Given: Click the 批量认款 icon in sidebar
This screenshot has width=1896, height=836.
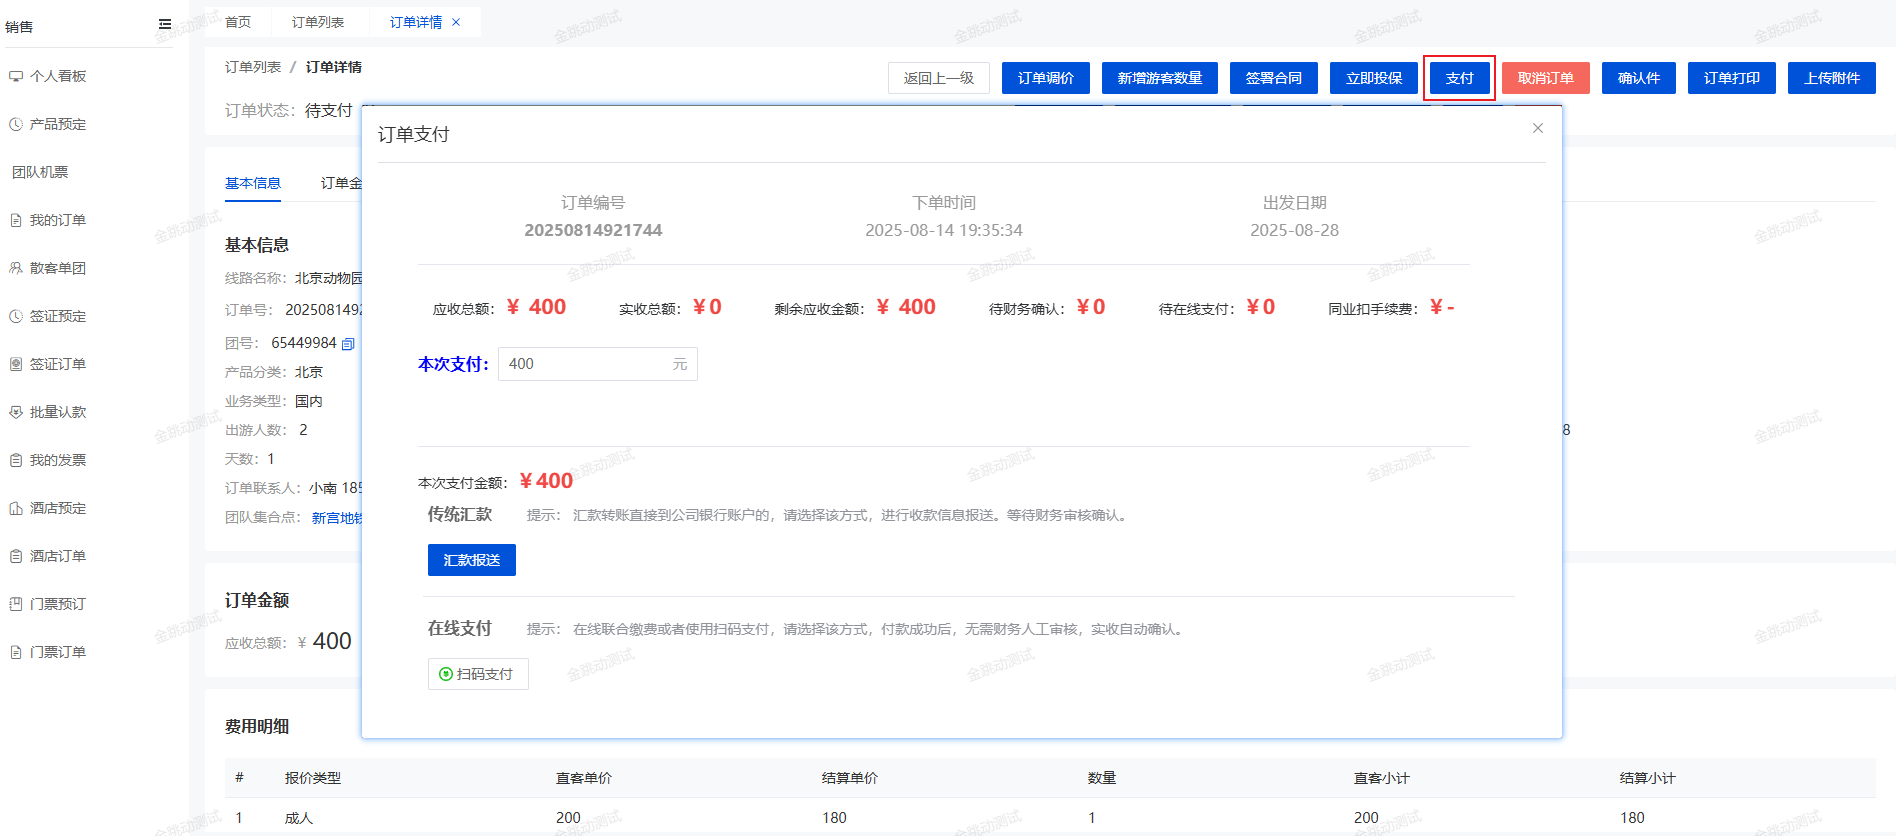Looking at the screenshot, I should point(16,412).
